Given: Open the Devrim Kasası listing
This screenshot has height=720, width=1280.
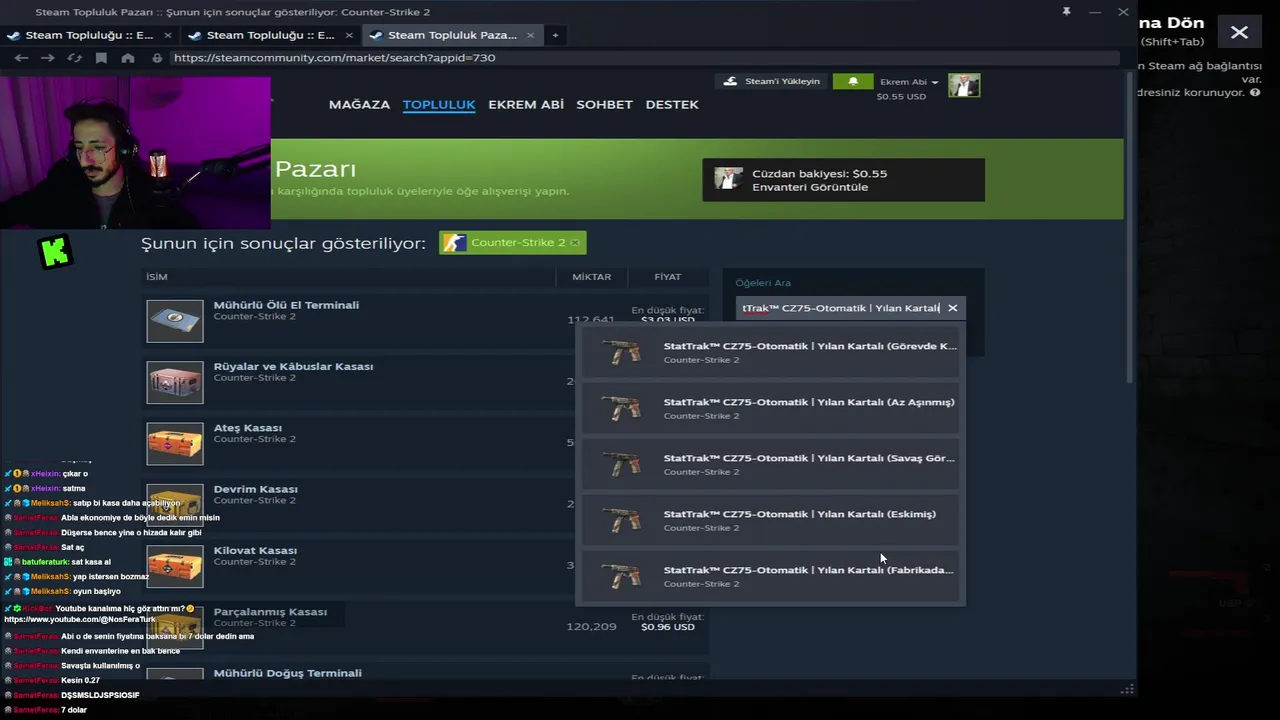Looking at the screenshot, I should (x=425, y=504).
